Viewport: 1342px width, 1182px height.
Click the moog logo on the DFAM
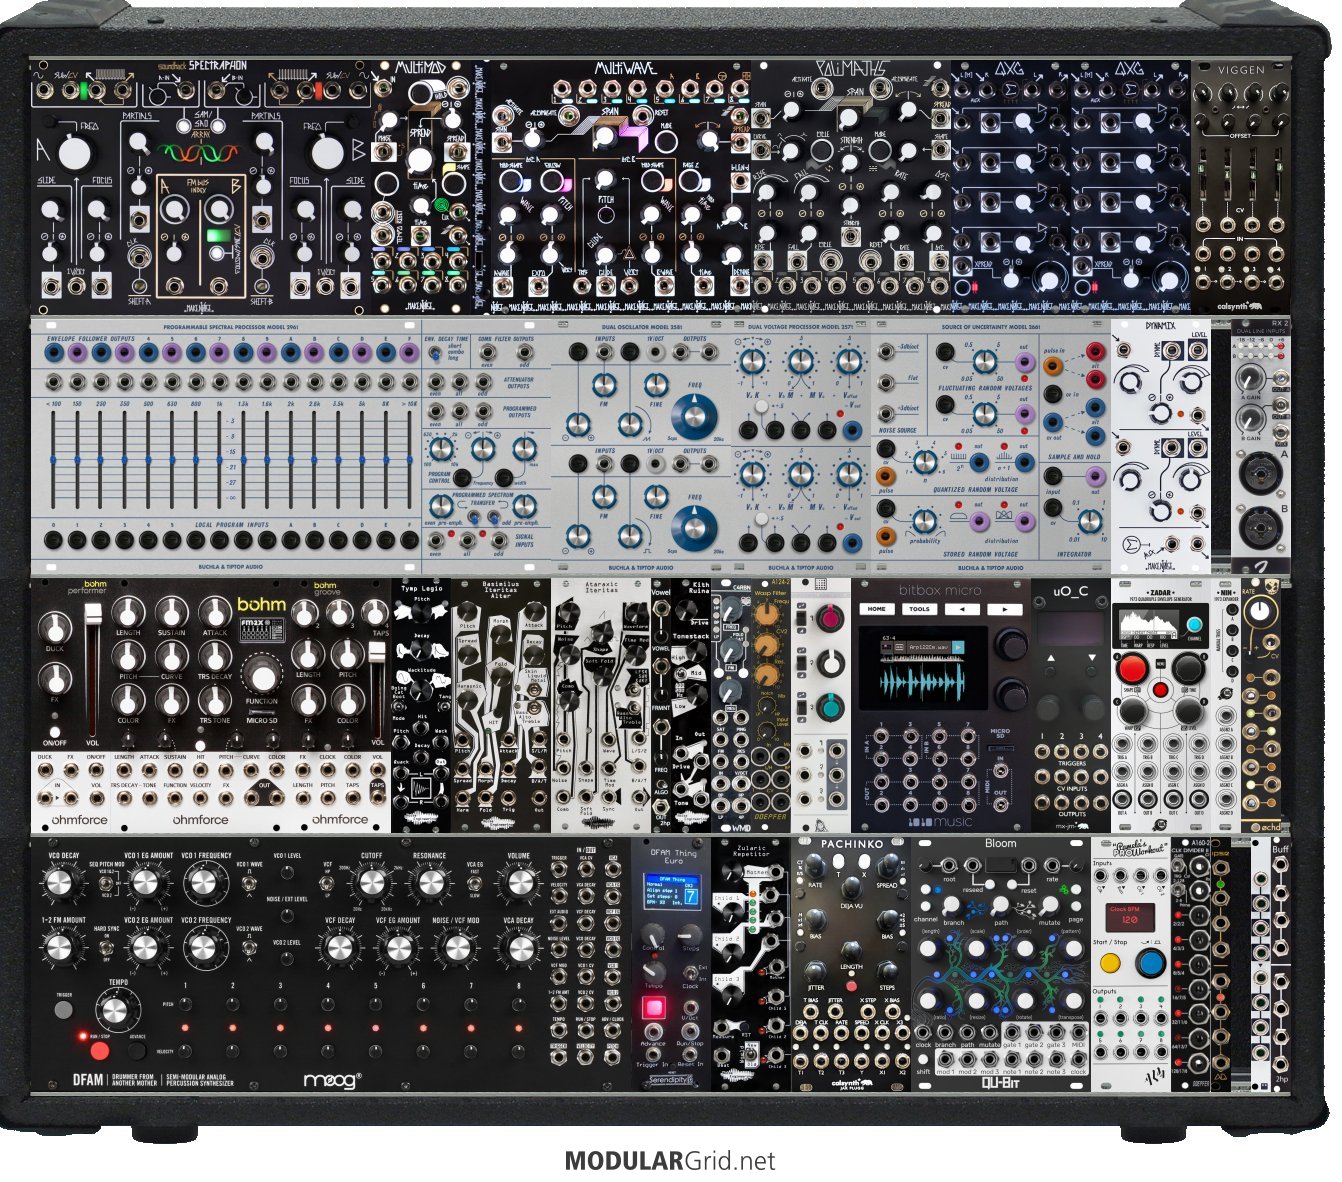331,1080
